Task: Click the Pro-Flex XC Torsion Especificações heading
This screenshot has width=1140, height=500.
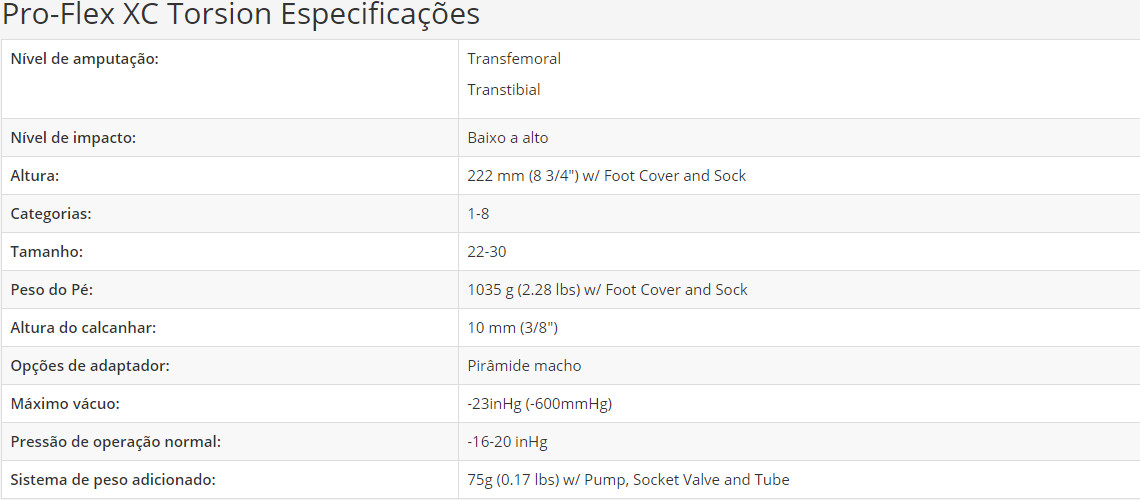Action: pos(241,15)
